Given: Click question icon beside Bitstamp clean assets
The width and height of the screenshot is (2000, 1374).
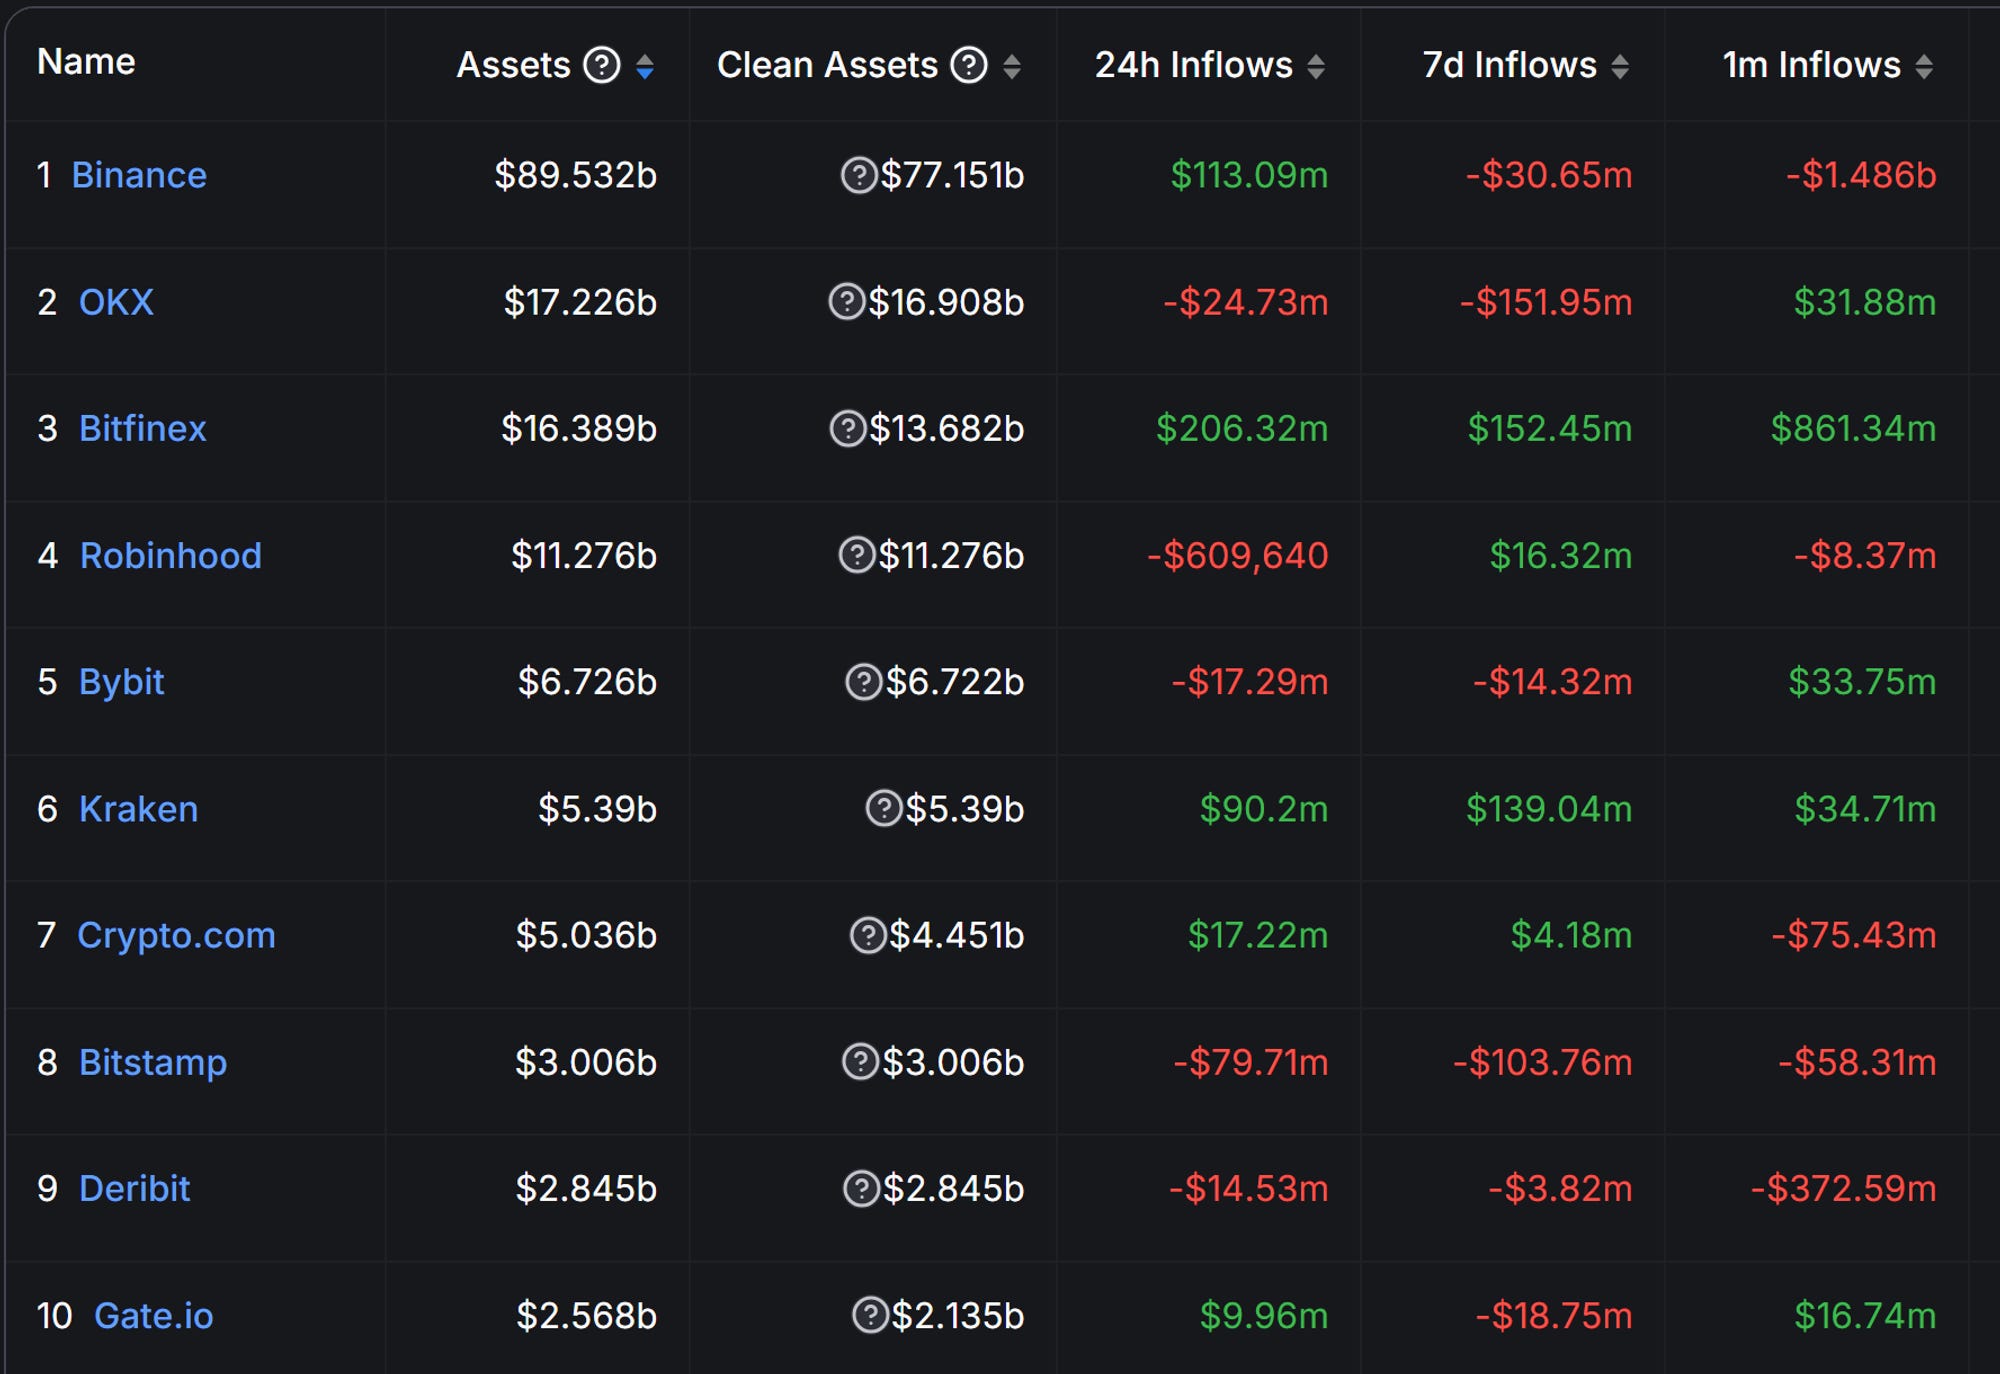Looking at the screenshot, I should [860, 1062].
